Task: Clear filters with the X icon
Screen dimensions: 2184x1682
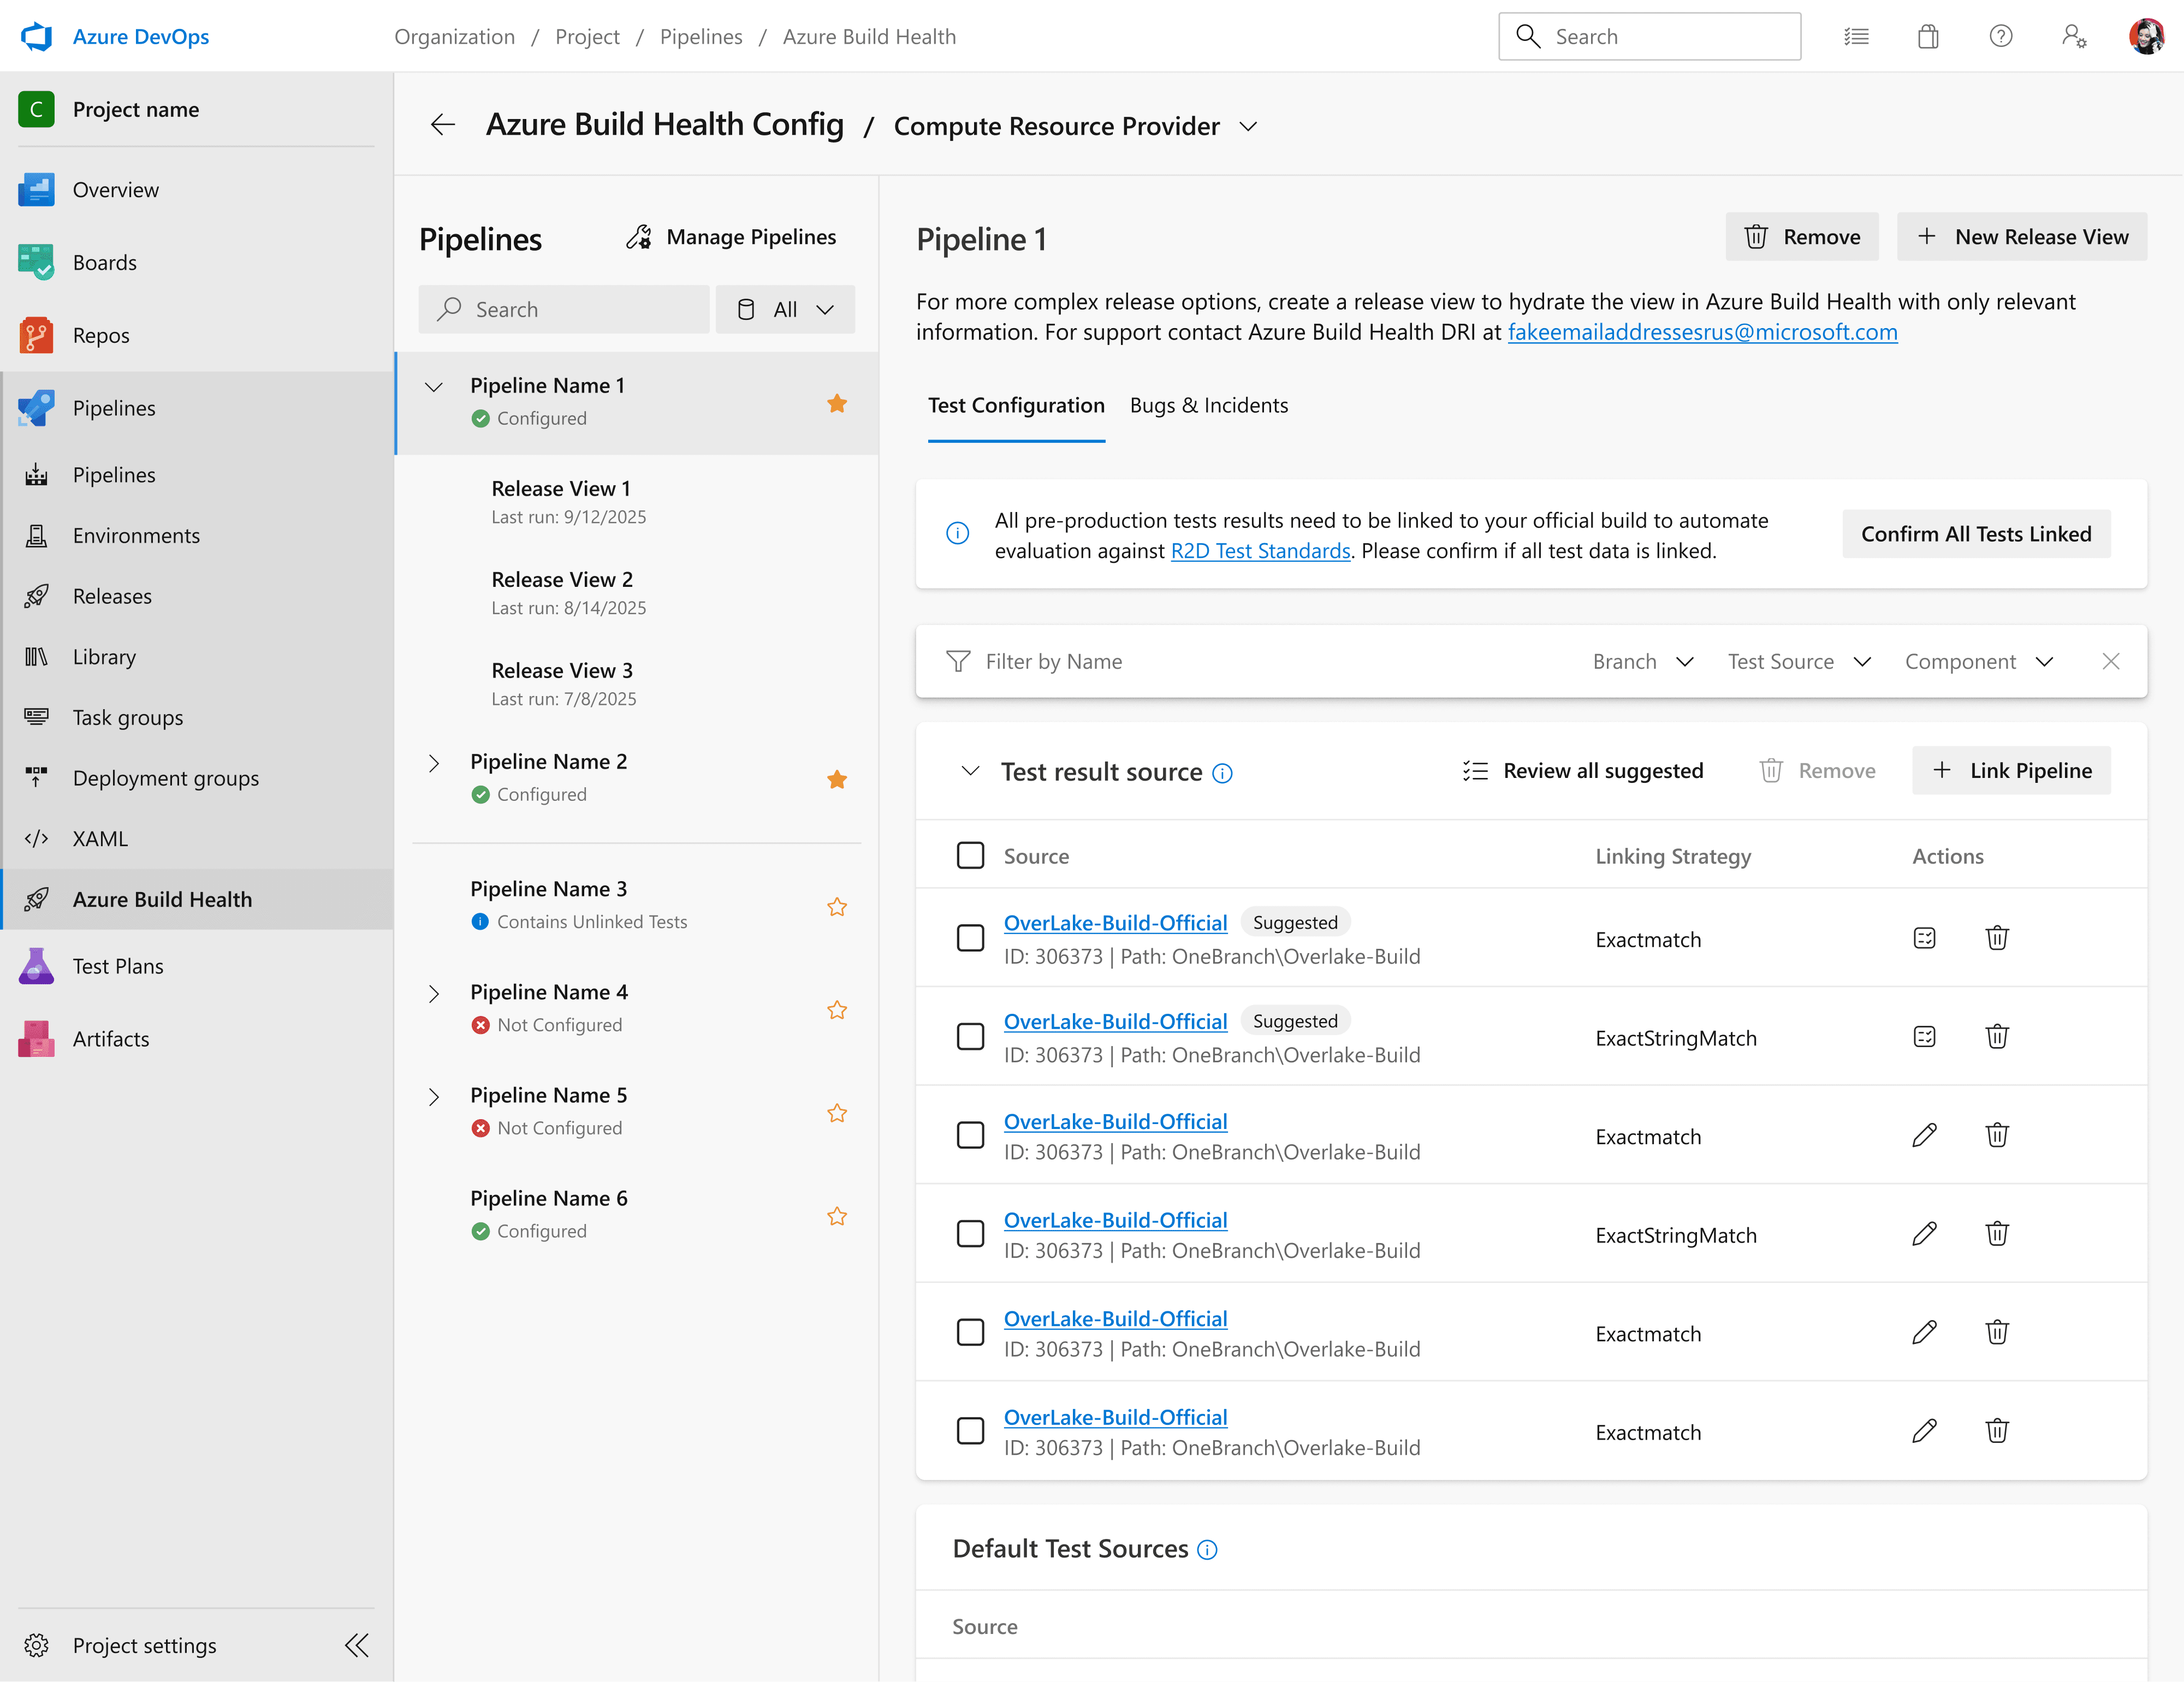Action: 2110,662
